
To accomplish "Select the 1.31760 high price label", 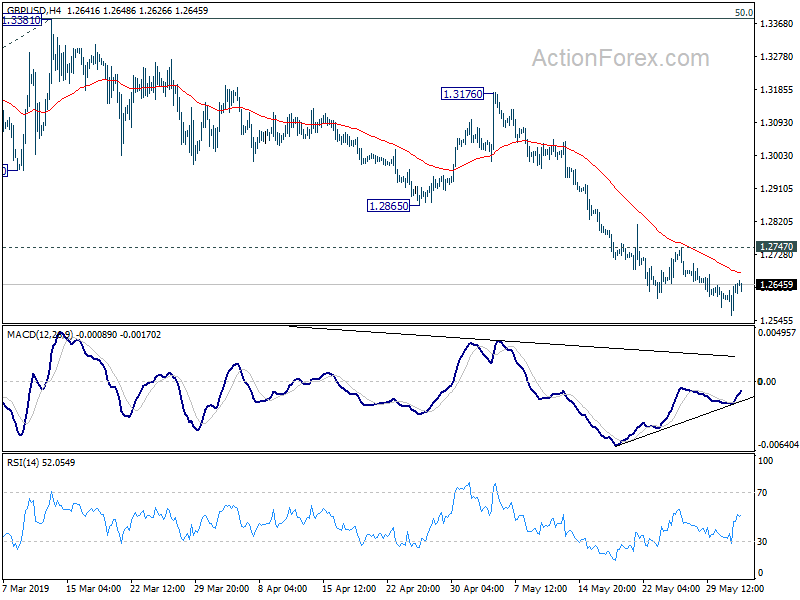I will point(462,94).
